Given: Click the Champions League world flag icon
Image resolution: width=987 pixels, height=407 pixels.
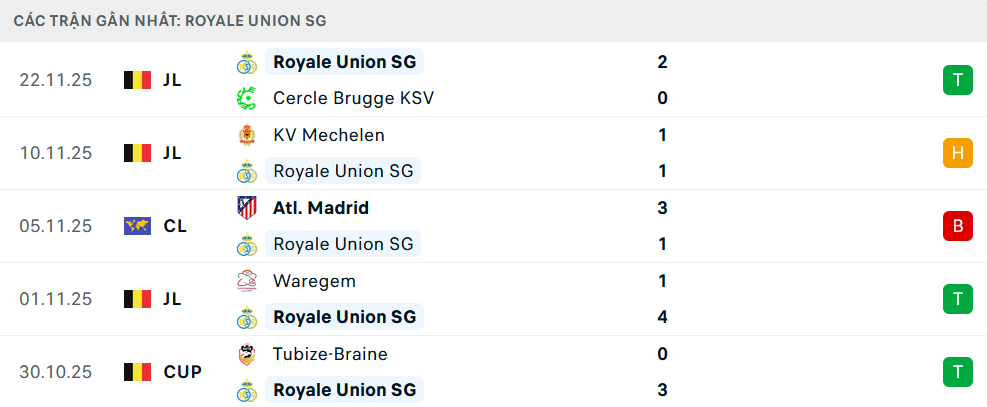Looking at the screenshot, I should (x=137, y=226).
